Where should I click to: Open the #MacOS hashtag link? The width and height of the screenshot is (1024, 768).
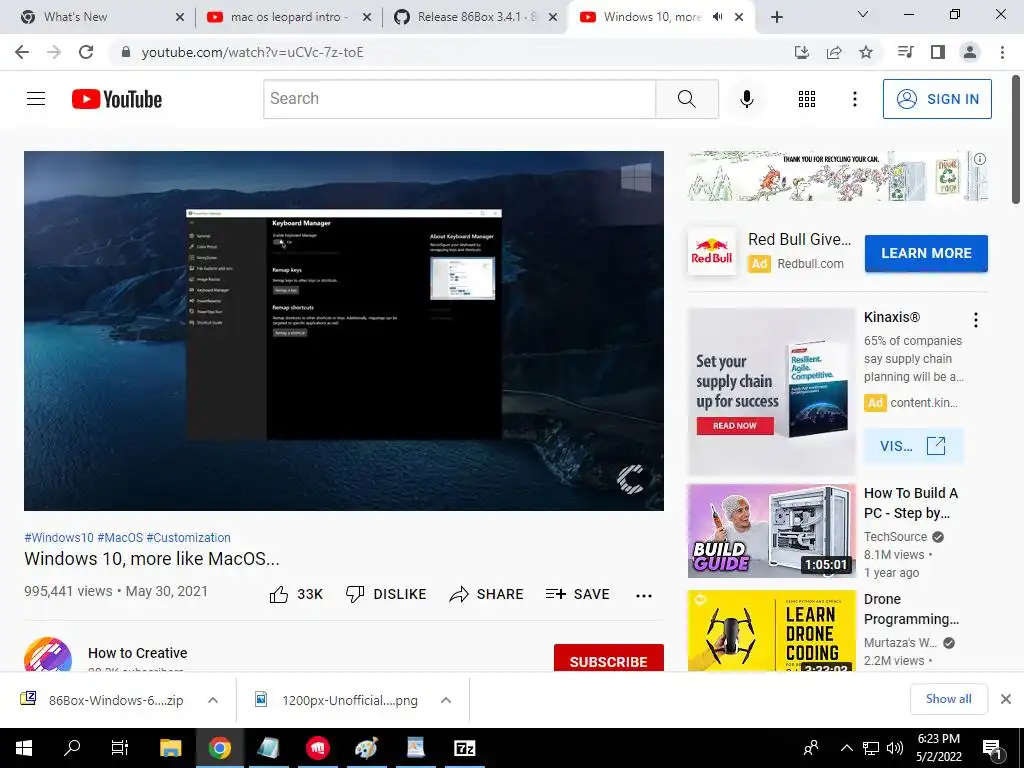point(120,537)
